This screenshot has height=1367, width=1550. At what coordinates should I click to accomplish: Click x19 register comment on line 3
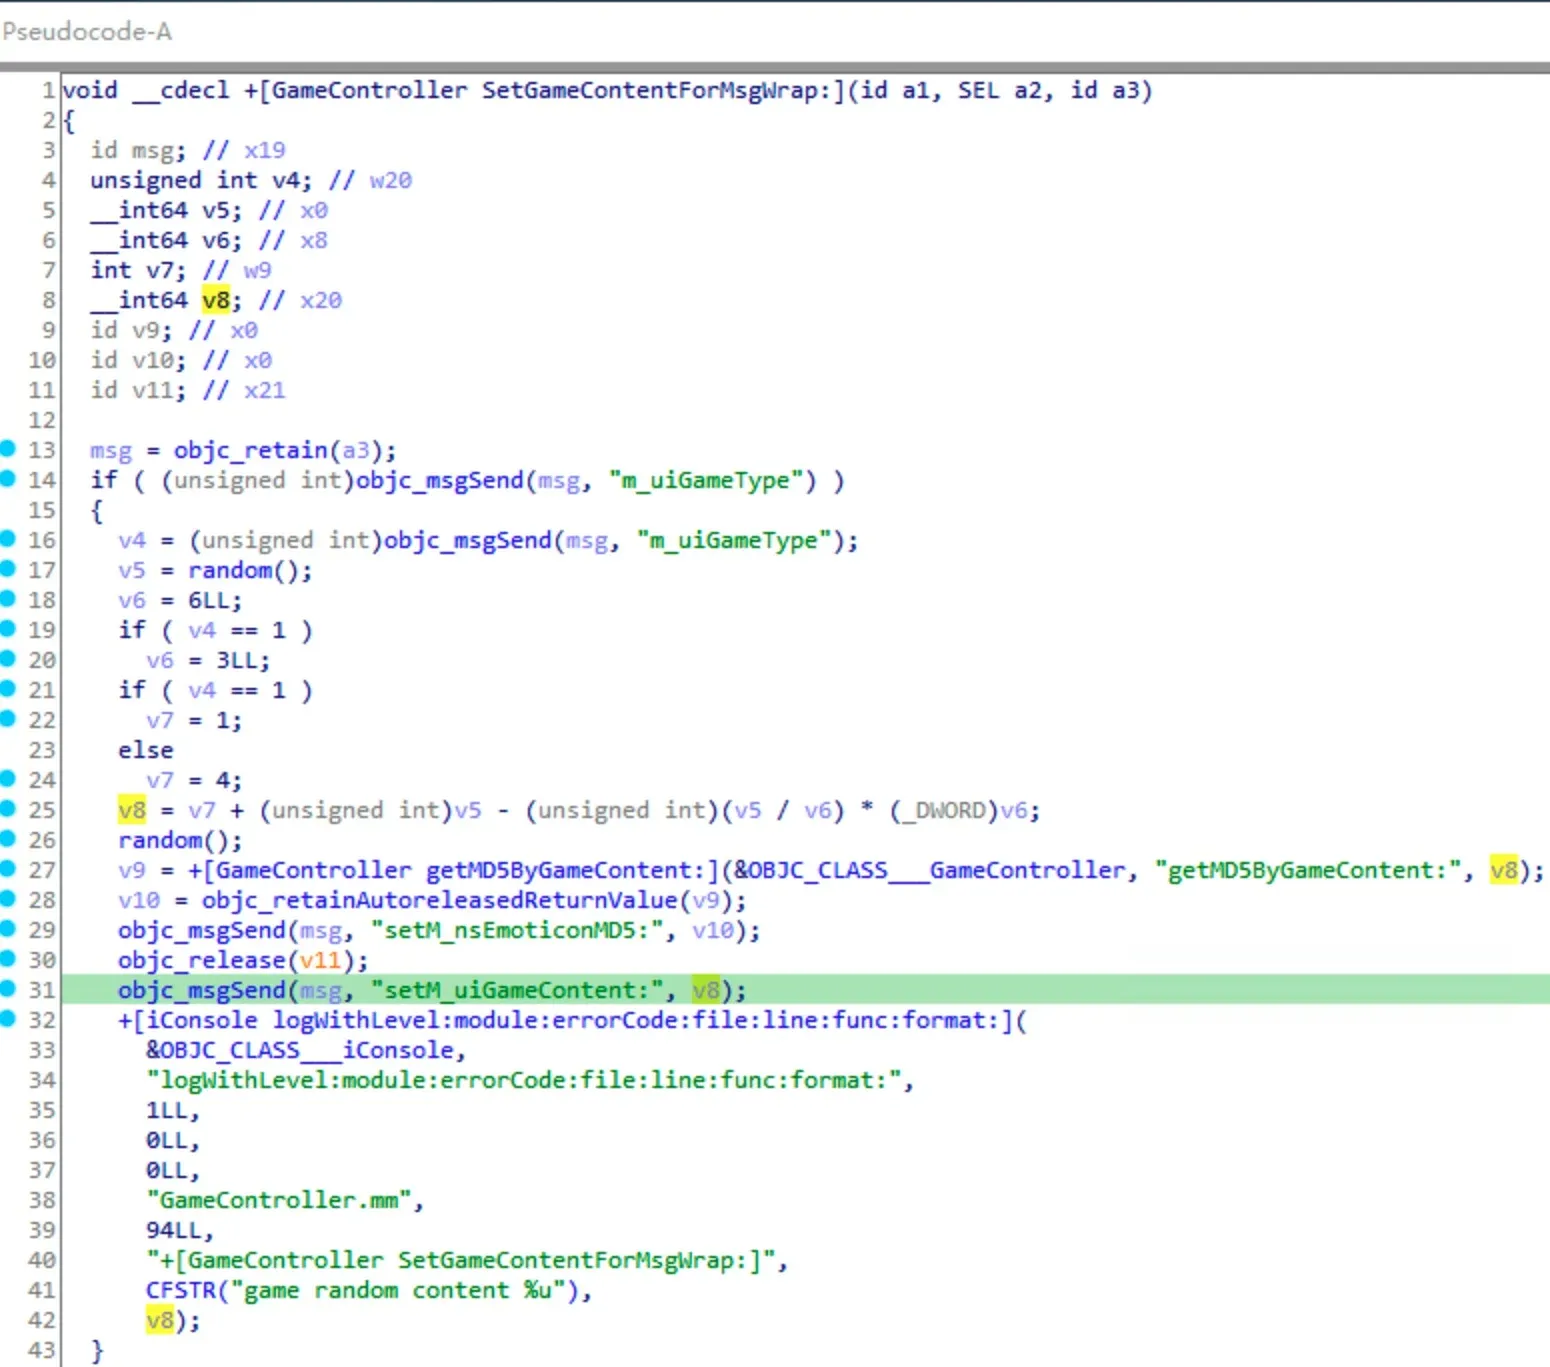(265, 150)
